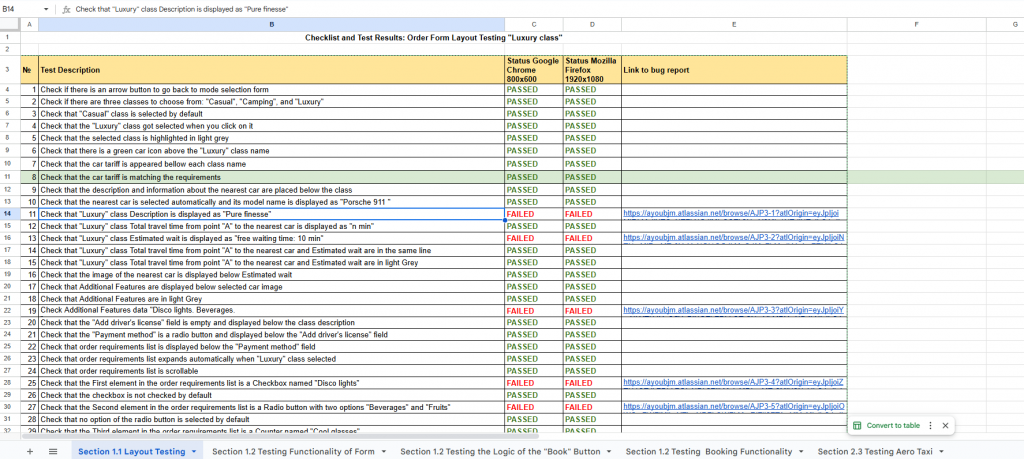Click the add new sheet plus icon
This screenshot has width=1024, height=459.
pos(31,452)
